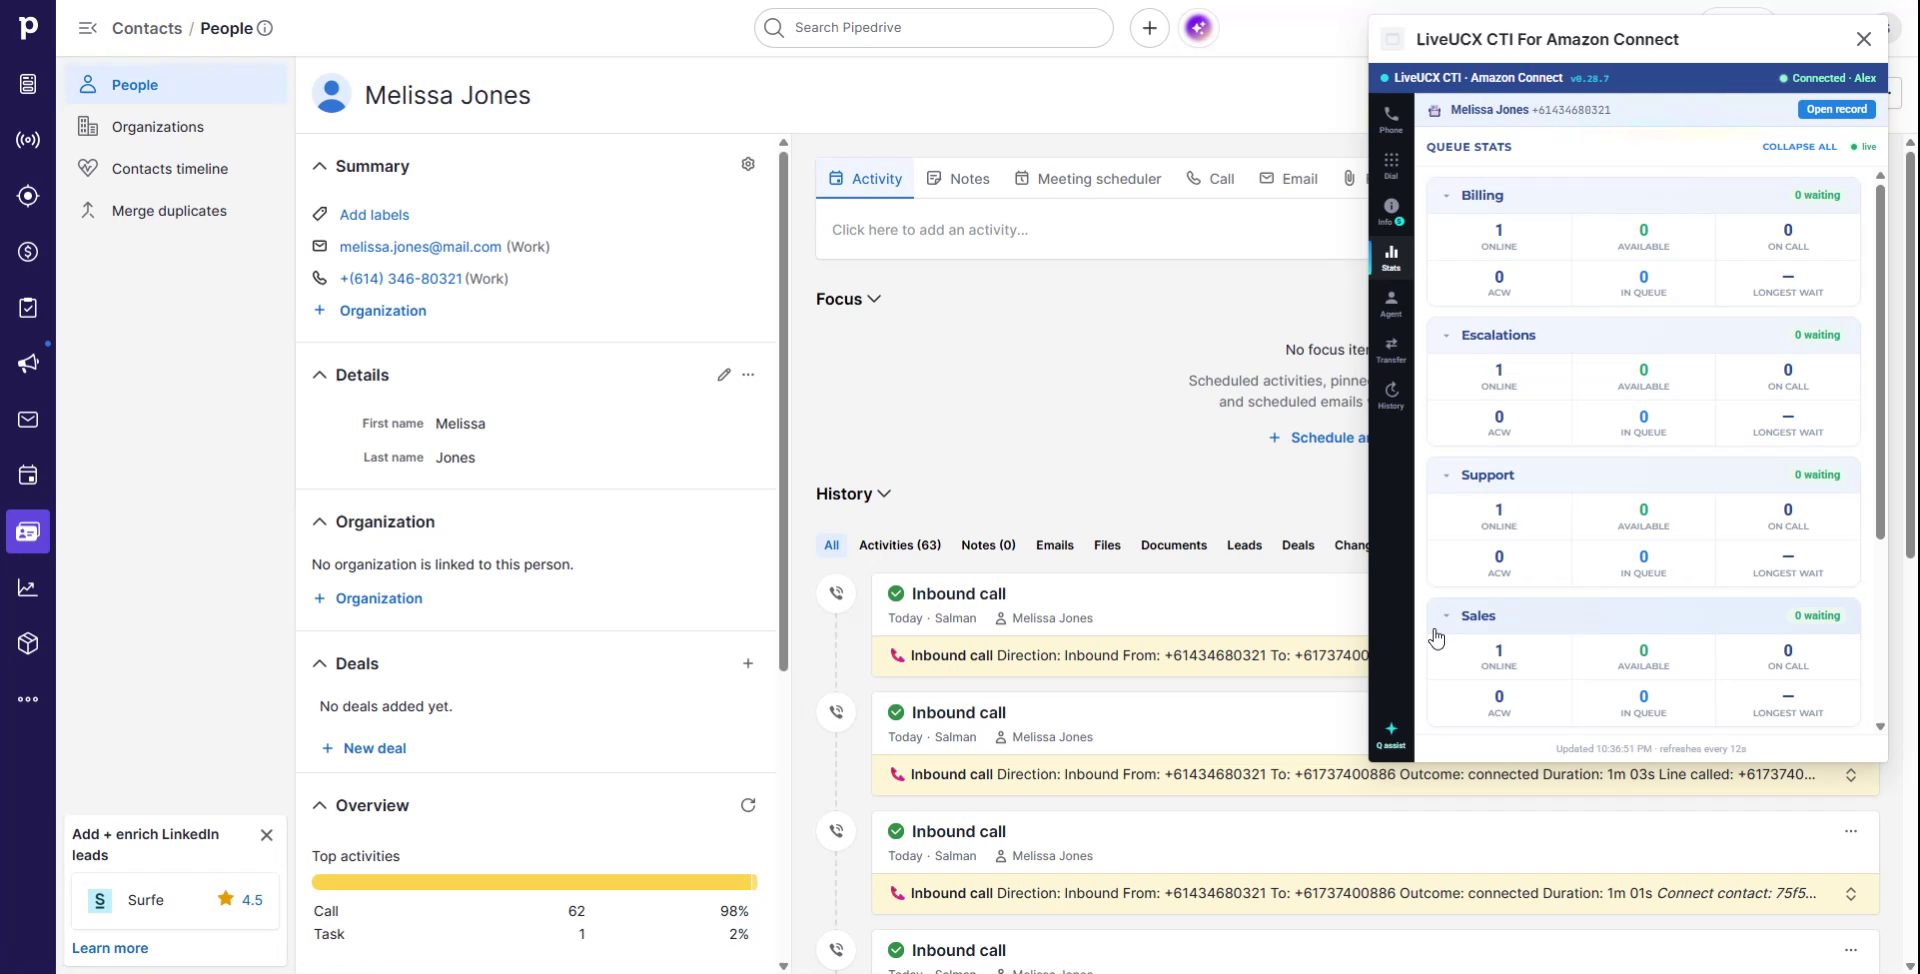Open the megaphone Campaigns icon in left rail
1920x974 pixels.
point(28,363)
